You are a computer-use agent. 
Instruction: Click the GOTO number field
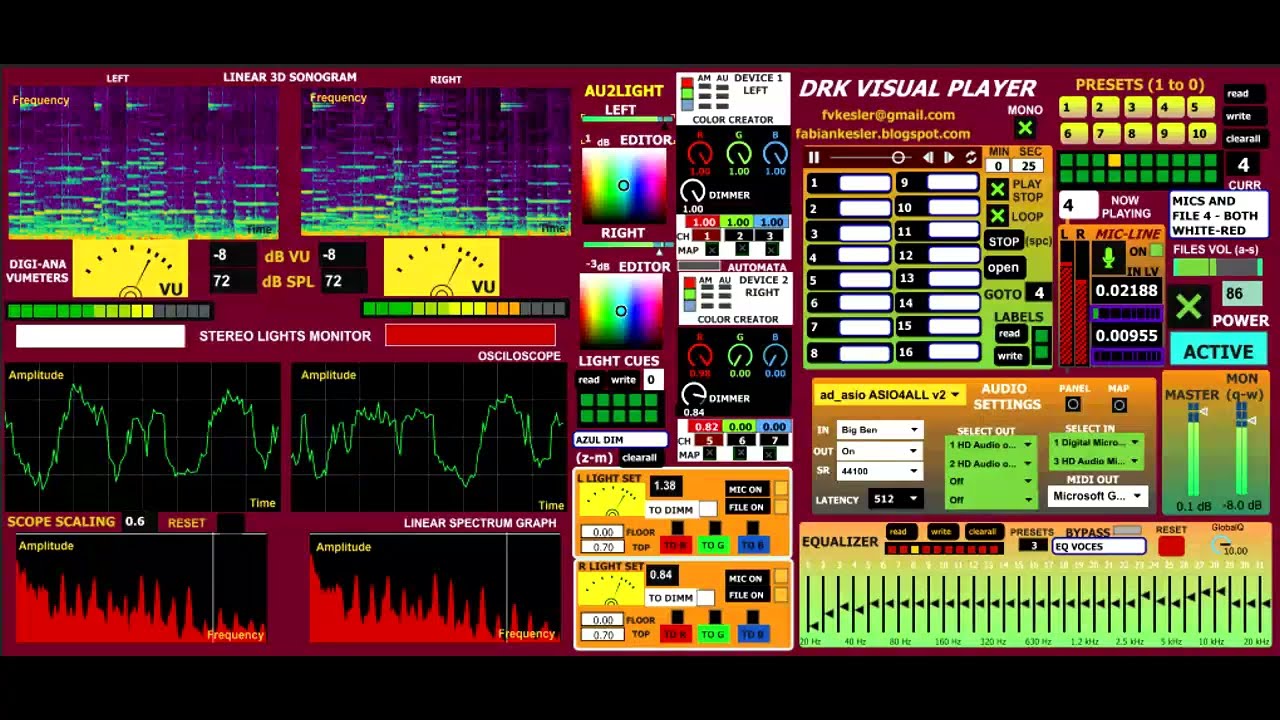tap(1040, 294)
